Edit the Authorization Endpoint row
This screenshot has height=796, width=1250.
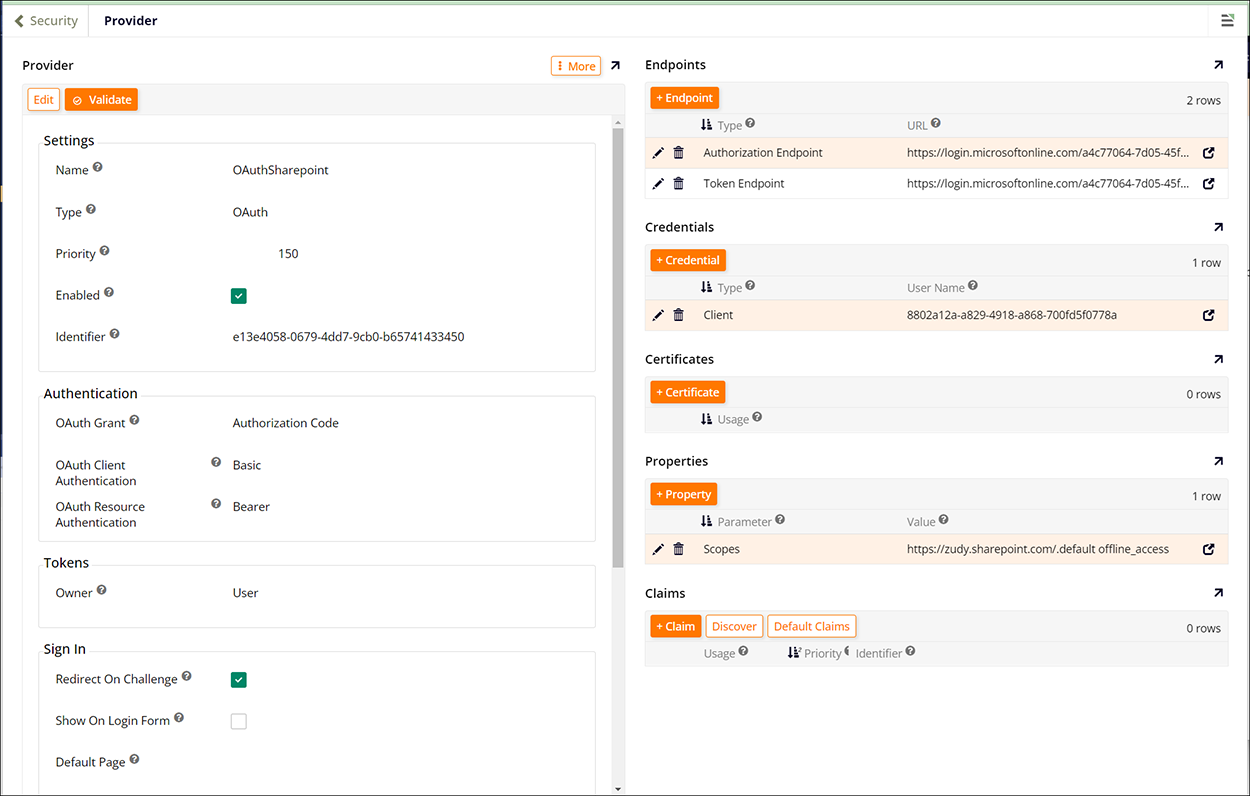657,153
